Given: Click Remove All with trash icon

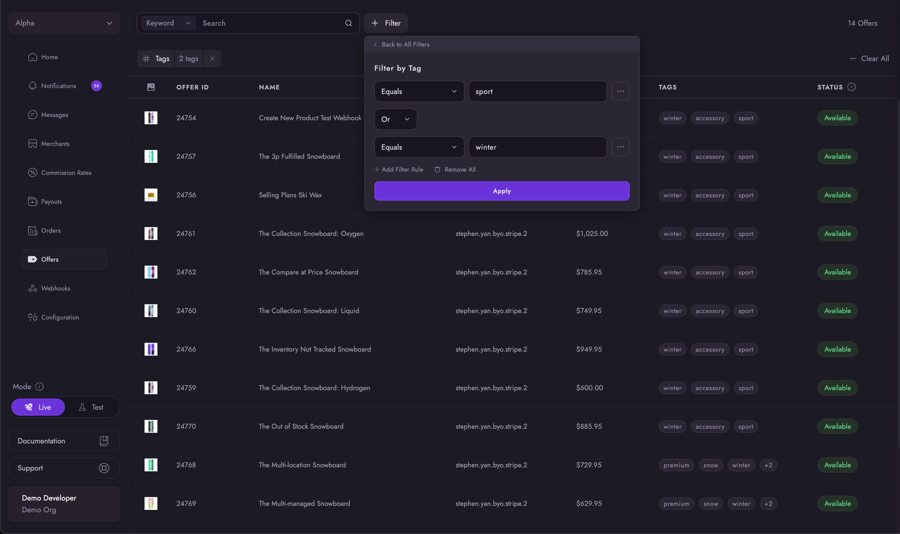Looking at the screenshot, I should pyautogui.click(x=455, y=169).
